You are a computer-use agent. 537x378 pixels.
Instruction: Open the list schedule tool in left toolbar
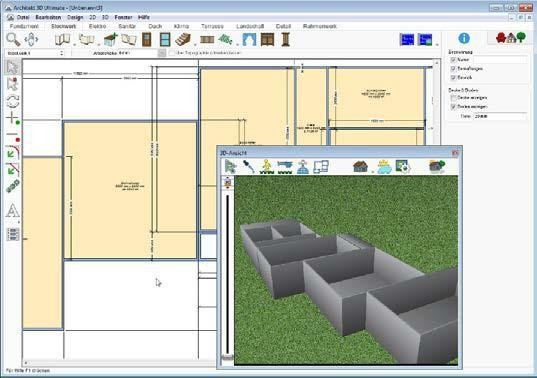13,234
